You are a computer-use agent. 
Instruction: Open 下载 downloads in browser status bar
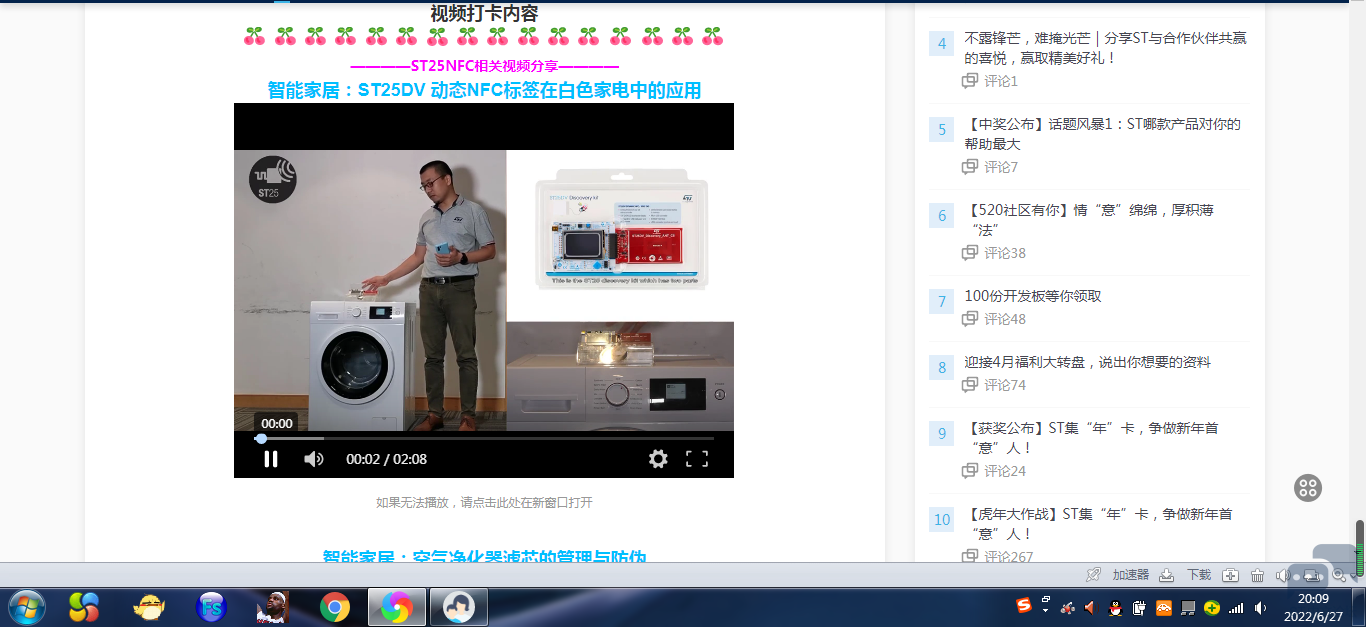1199,575
